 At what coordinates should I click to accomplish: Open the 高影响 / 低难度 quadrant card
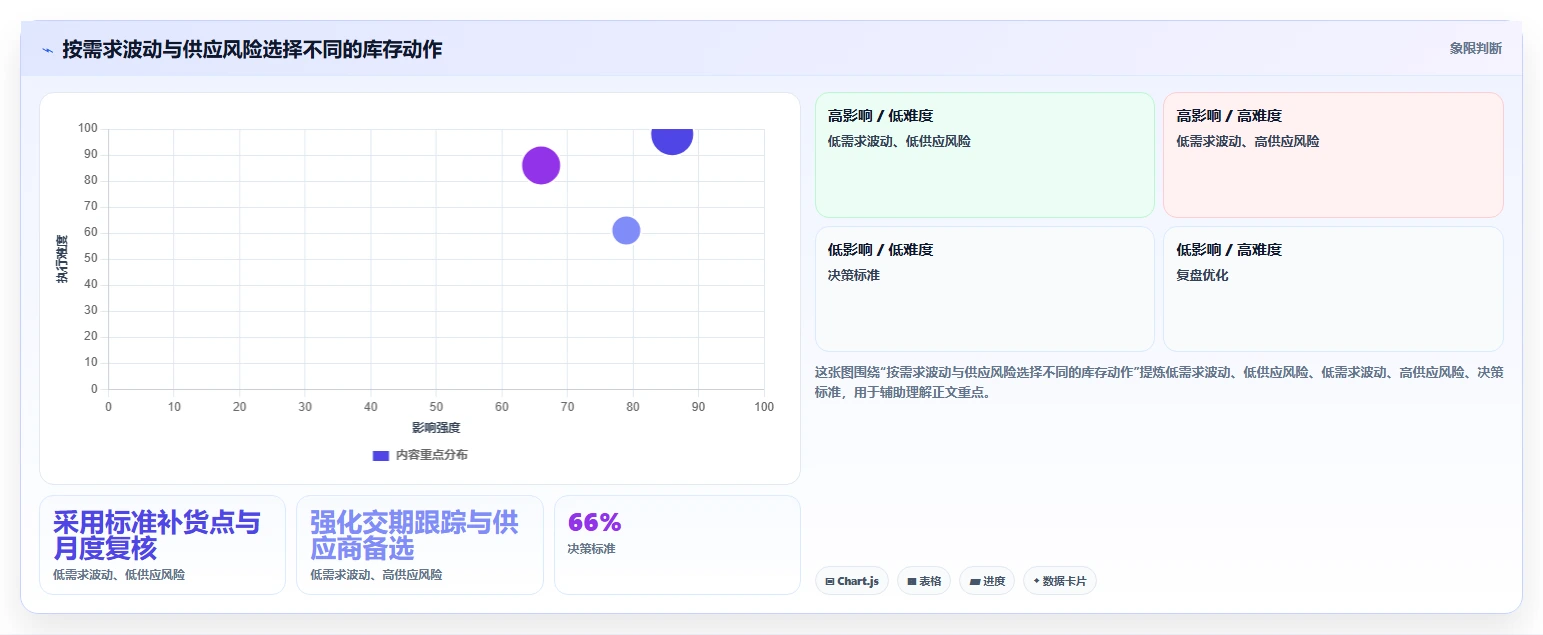click(x=985, y=155)
